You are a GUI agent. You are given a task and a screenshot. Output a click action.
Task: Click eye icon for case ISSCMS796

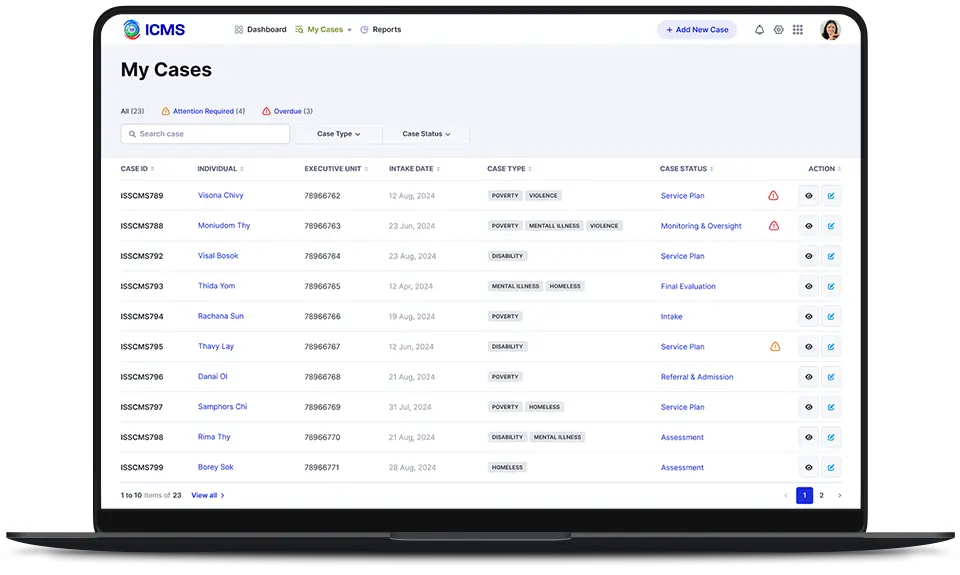808,377
